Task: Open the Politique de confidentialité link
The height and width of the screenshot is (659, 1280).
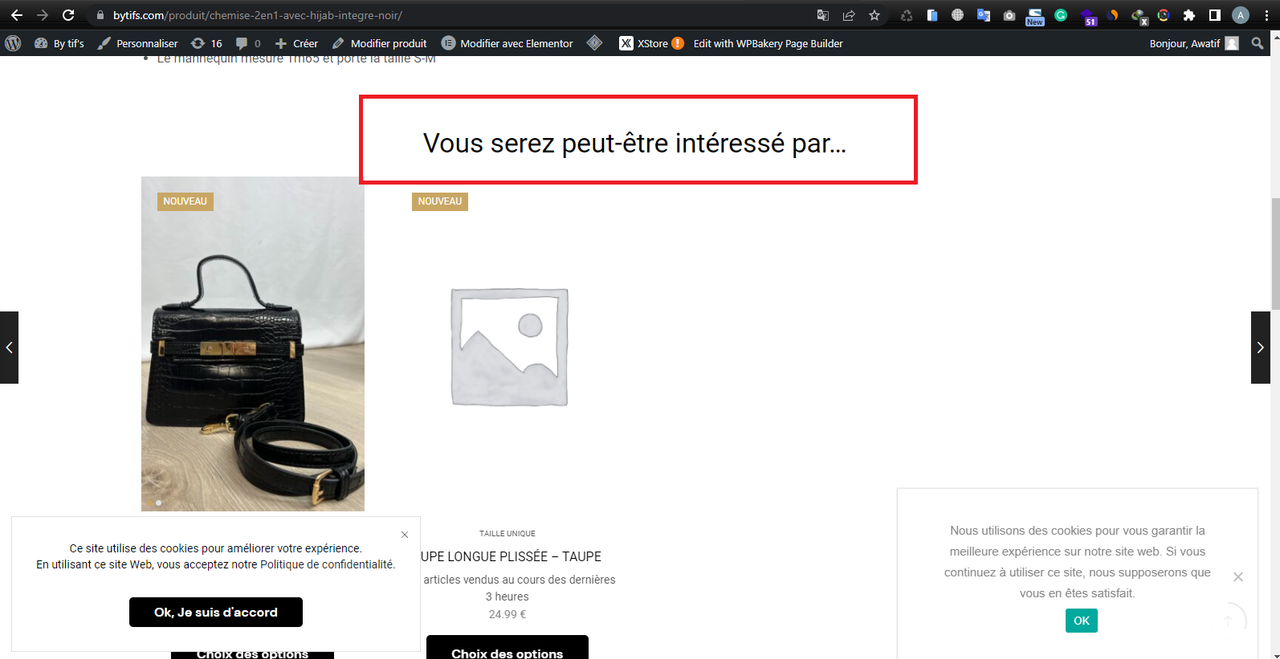Action: click(x=327, y=564)
